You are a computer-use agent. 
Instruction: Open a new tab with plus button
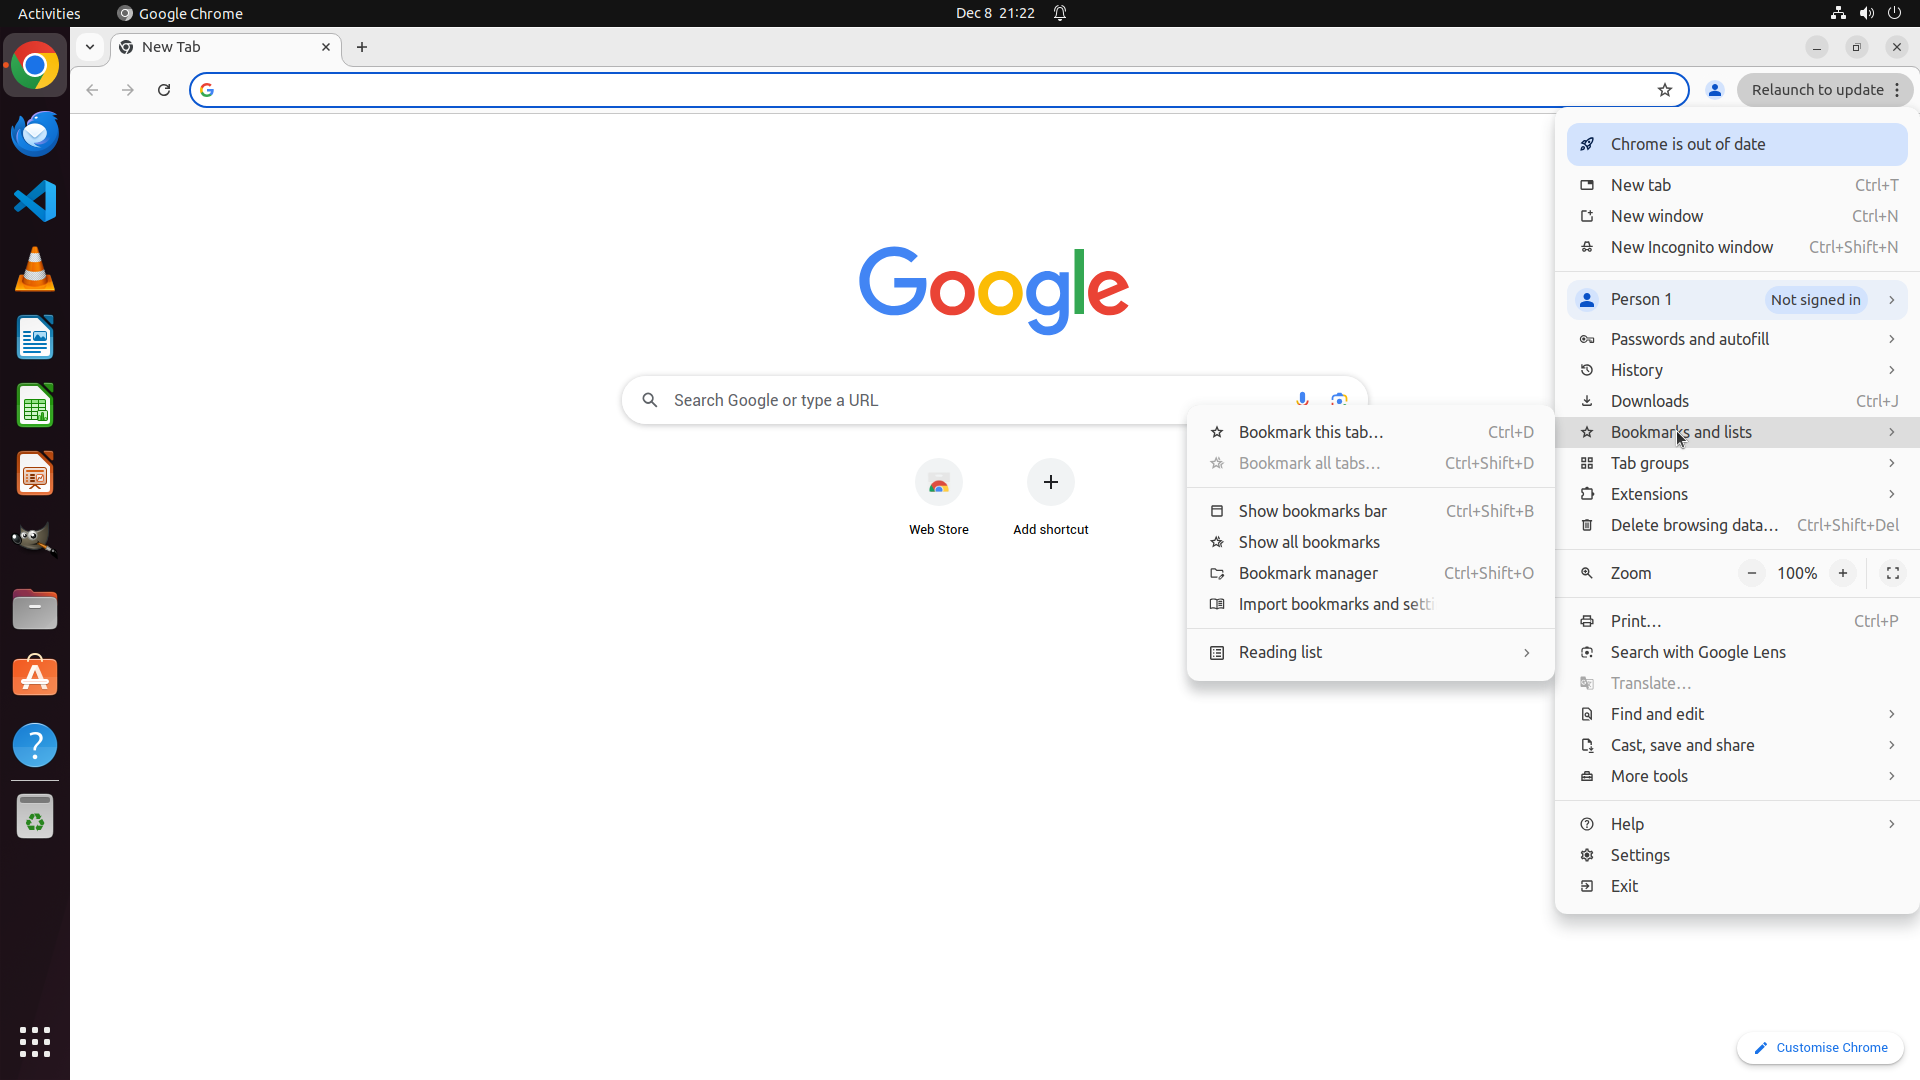click(x=362, y=47)
